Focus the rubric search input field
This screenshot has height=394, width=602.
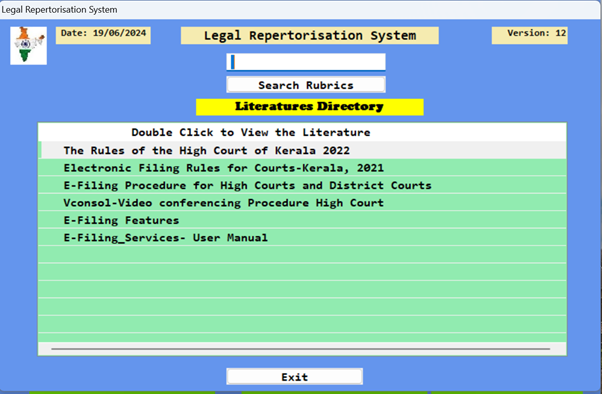click(x=306, y=62)
